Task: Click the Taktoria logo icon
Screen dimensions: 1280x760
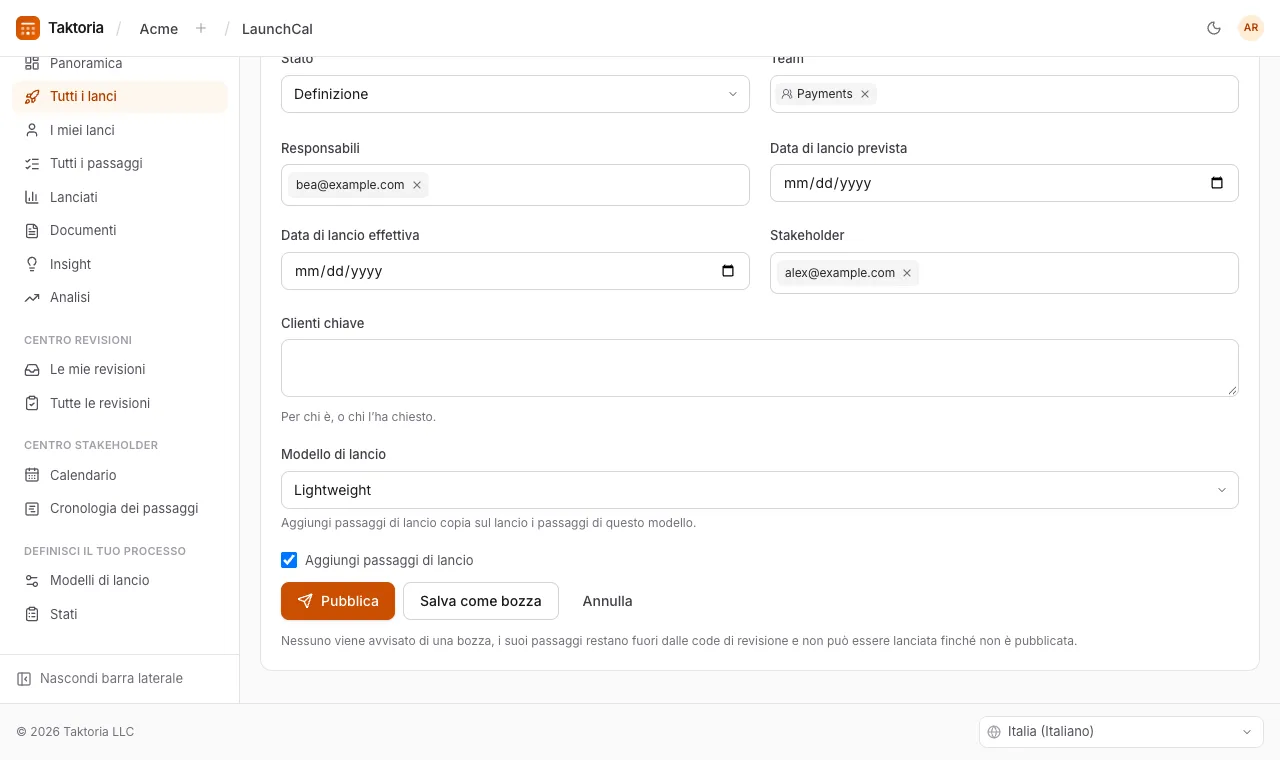Action: tap(28, 28)
